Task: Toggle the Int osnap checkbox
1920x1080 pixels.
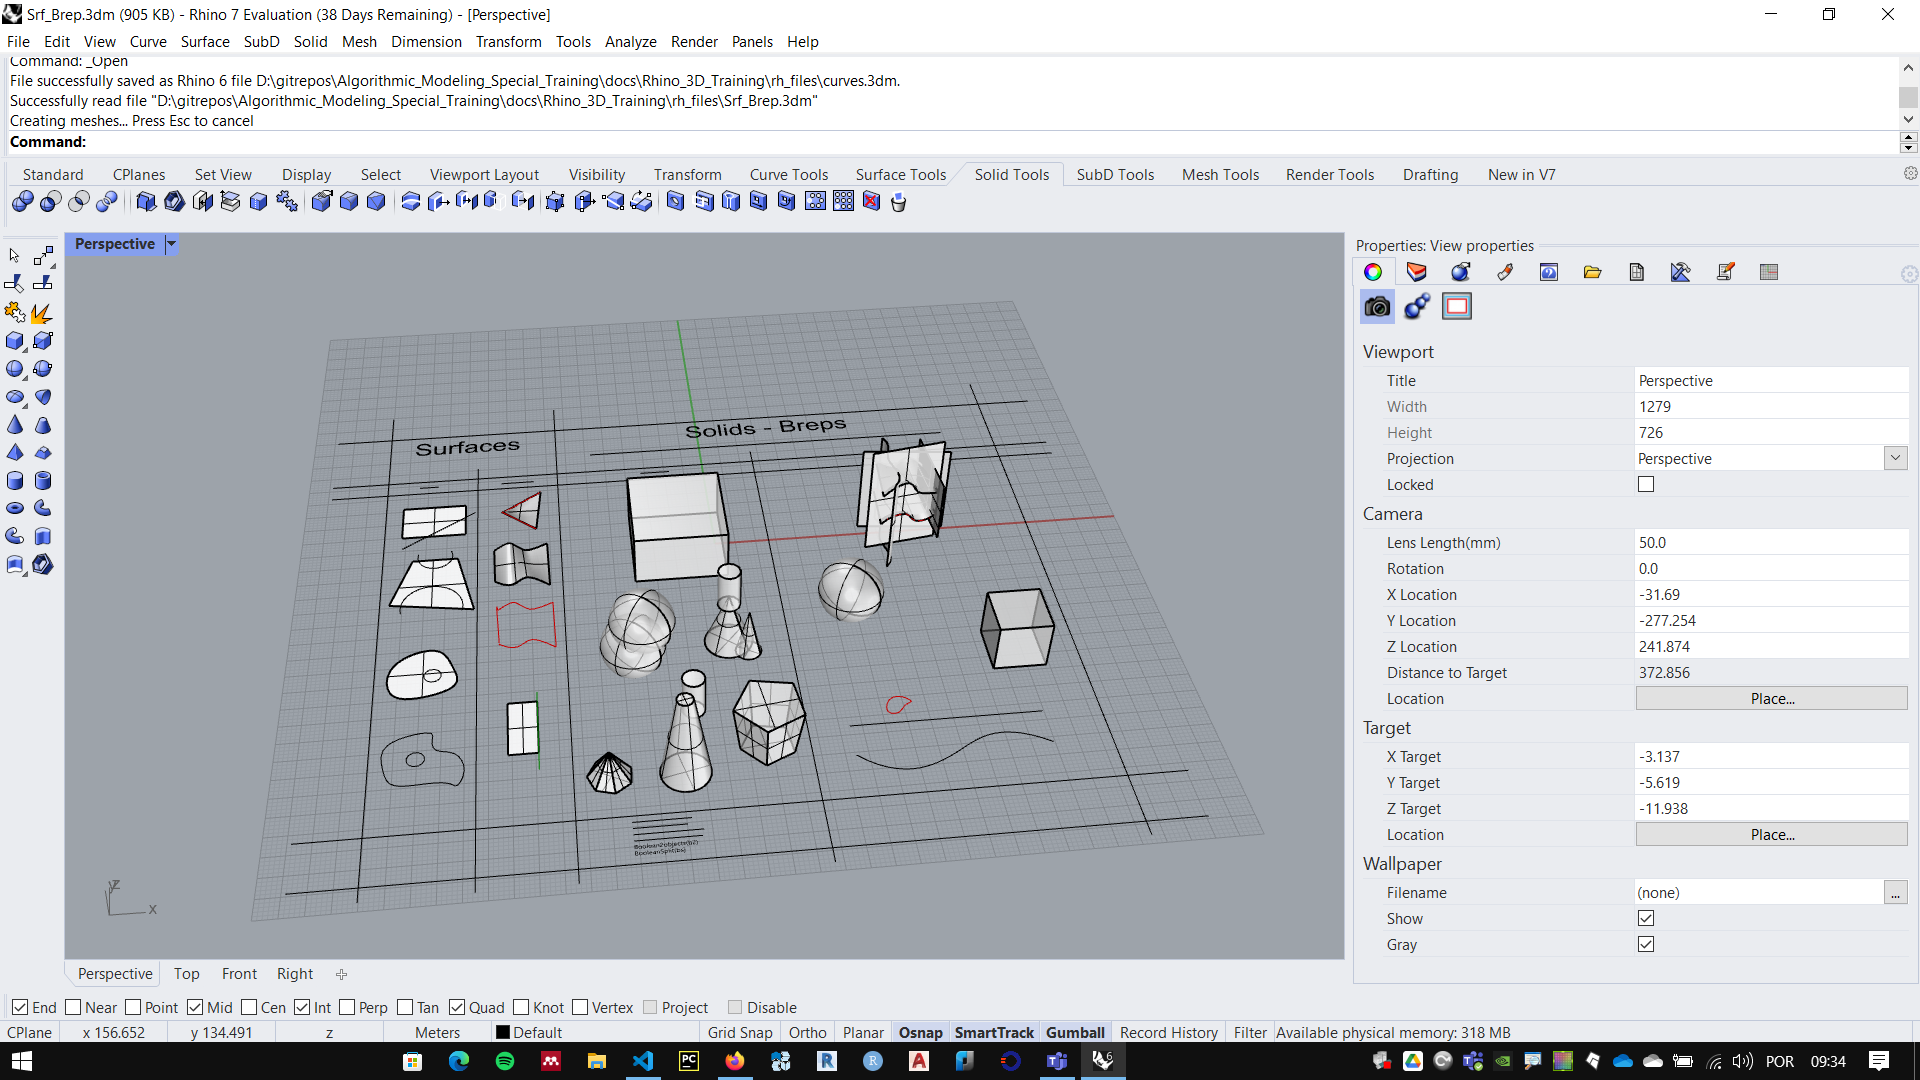Action: [302, 1008]
